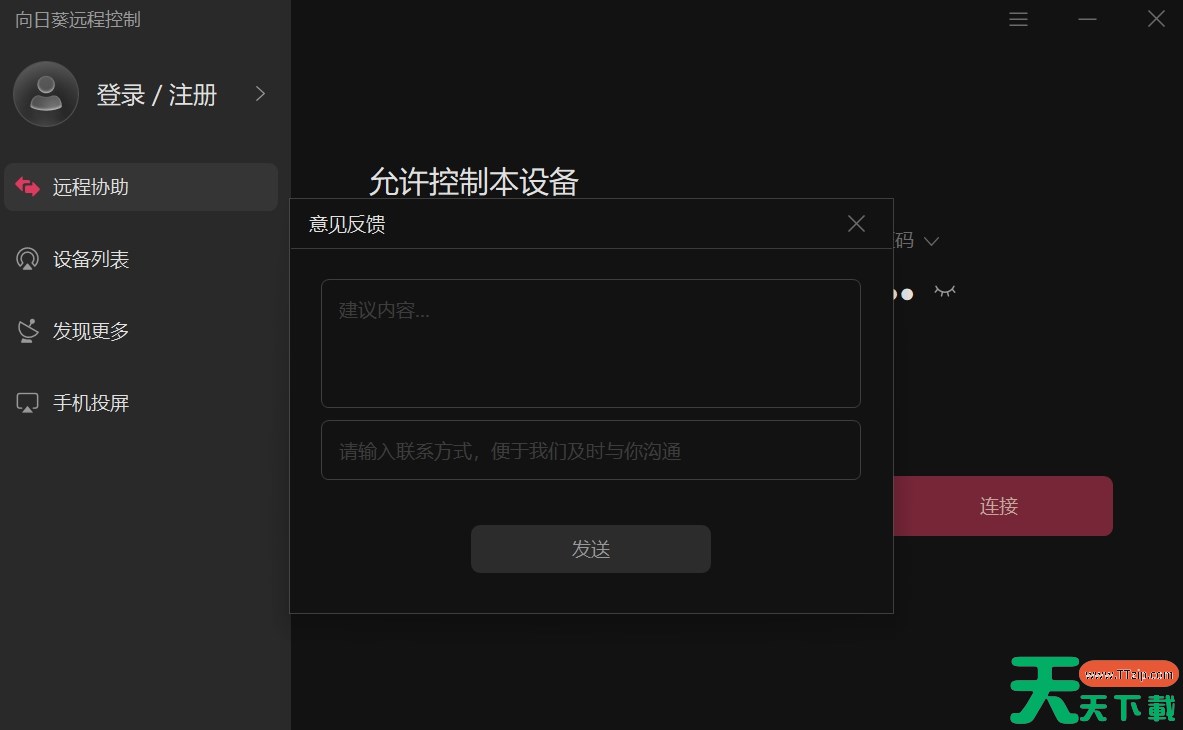Open the 设备列表 section

point(91,260)
